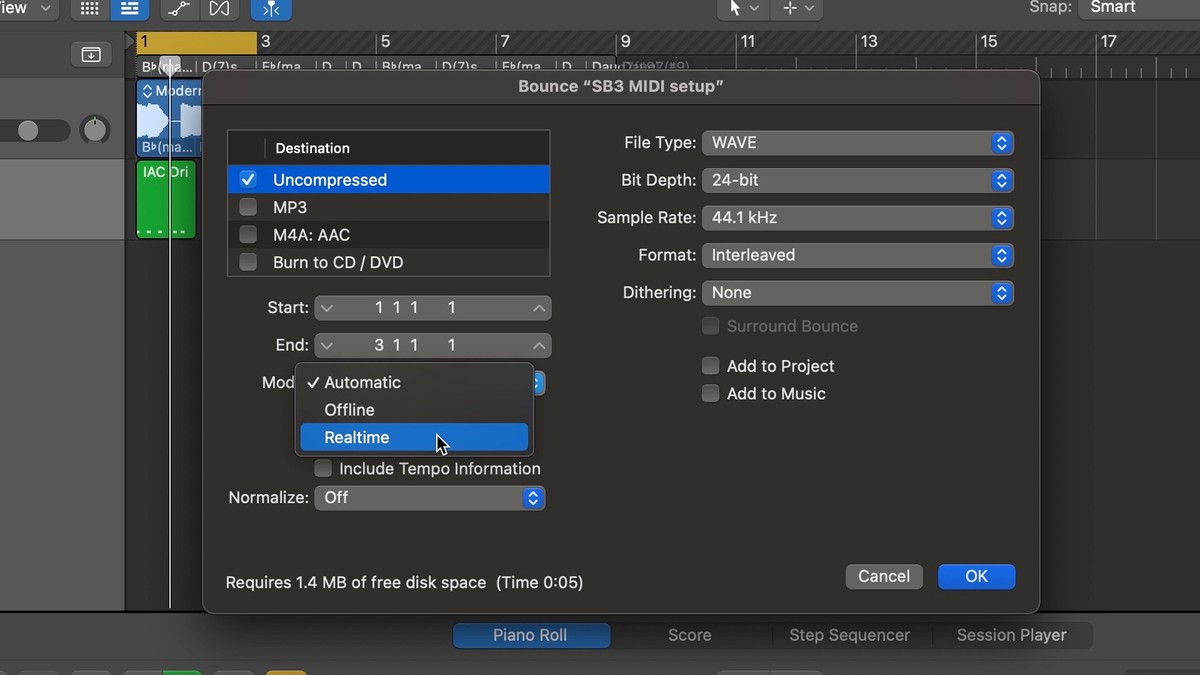This screenshot has height=675, width=1200.
Task: Check the Add to Project option
Action: pyautogui.click(x=710, y=366)
